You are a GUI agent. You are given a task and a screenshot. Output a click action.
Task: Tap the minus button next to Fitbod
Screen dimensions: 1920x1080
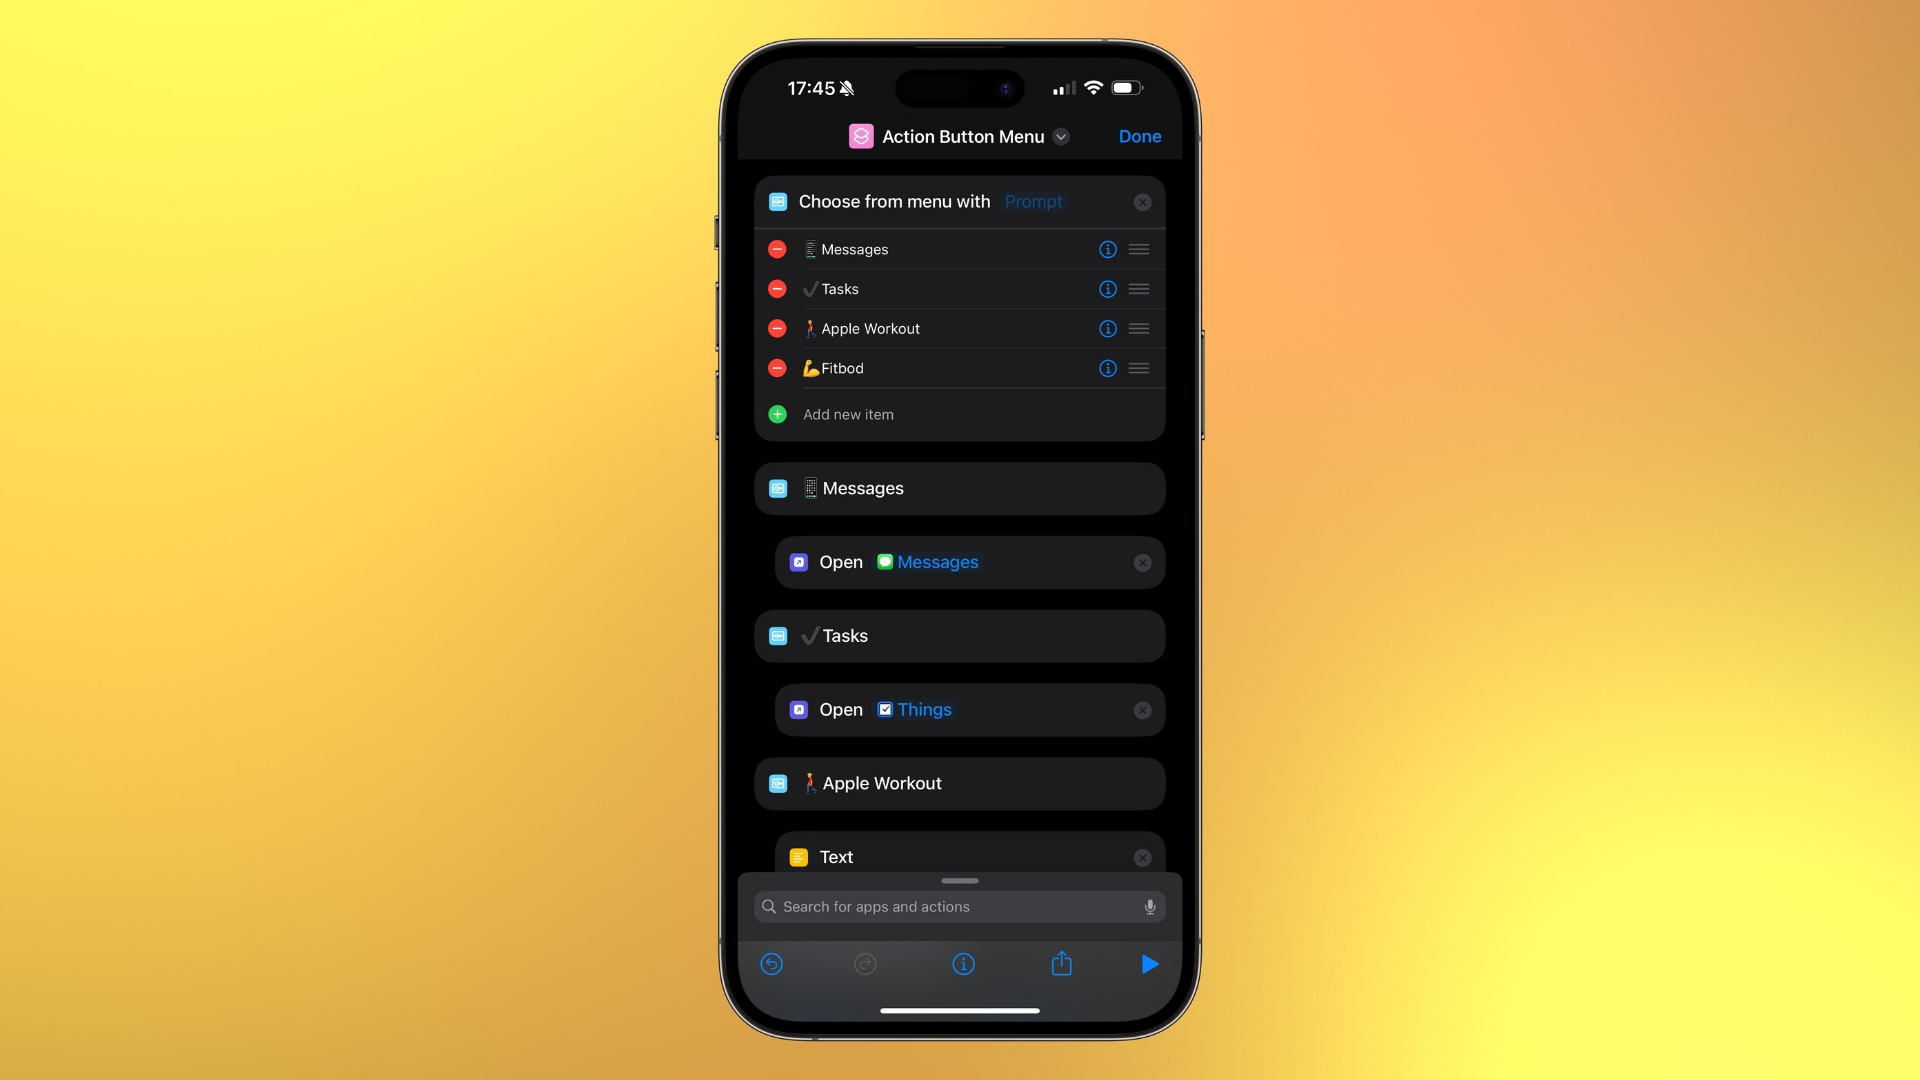(x=778, y=368)
